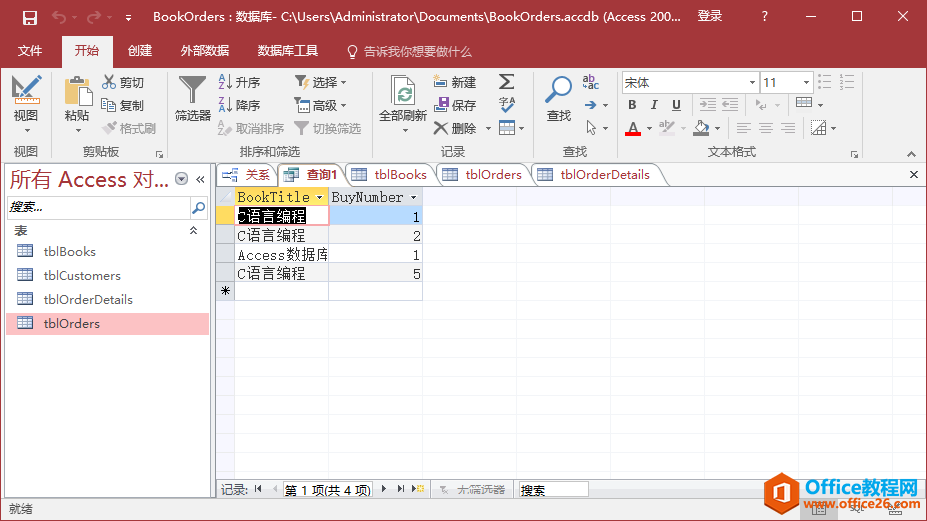Open the font size dropdown 11
The image size is (927, 521).
[806, 83]
